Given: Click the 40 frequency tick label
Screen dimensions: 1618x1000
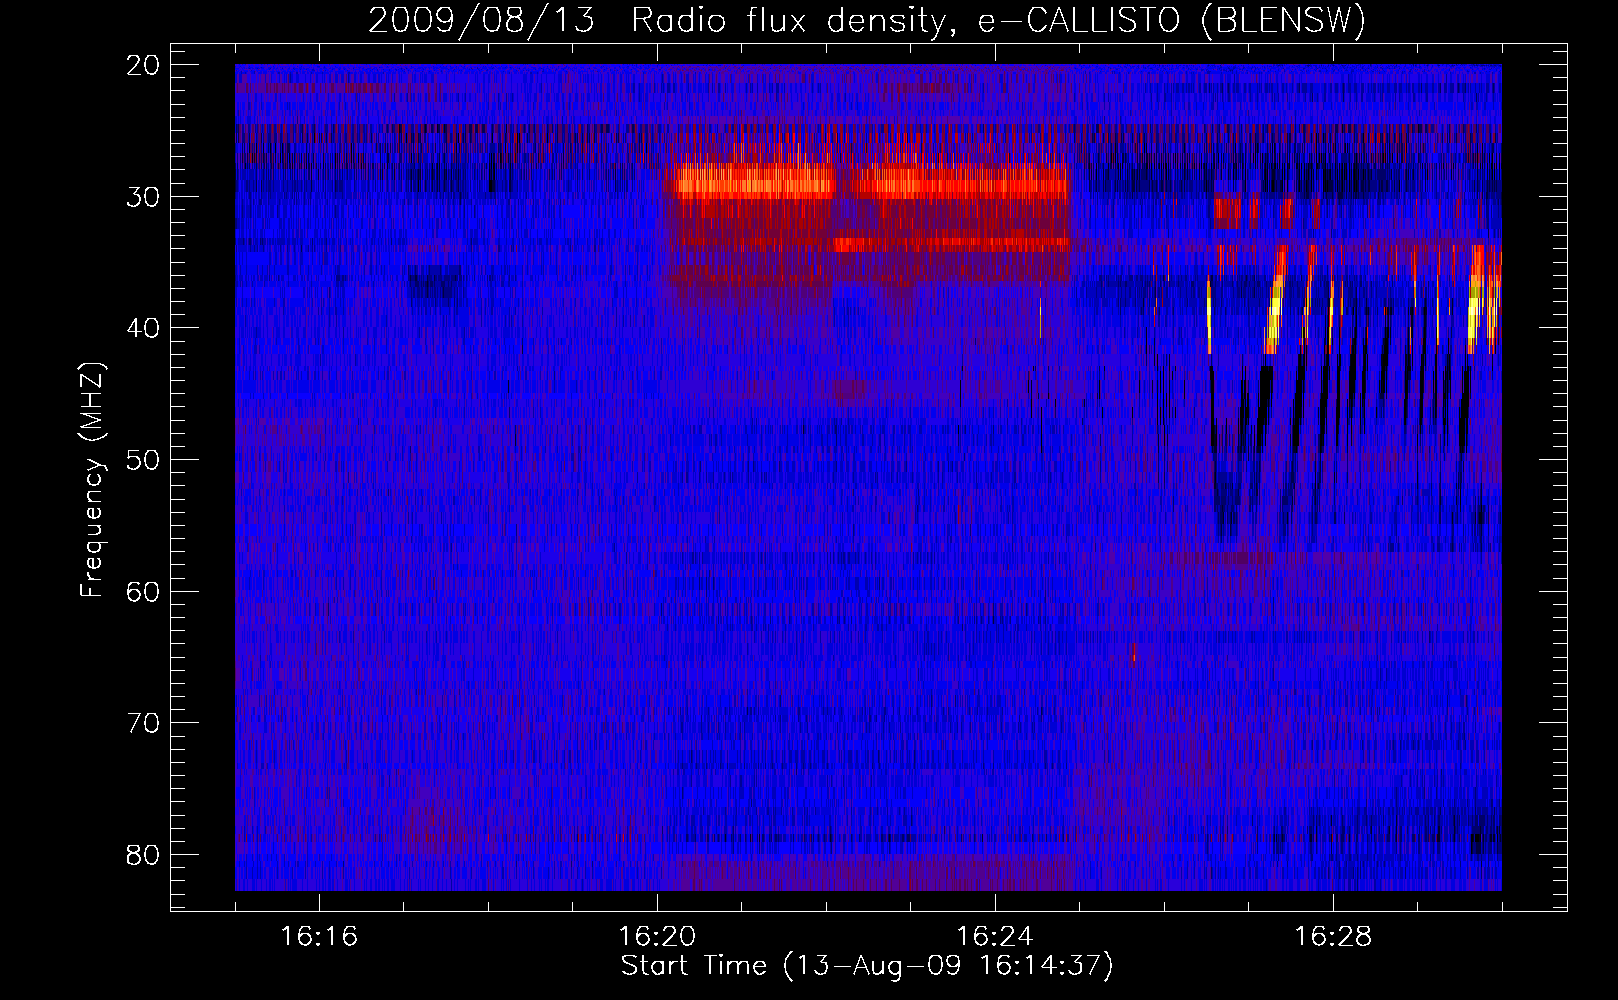Looking at the screenshot, I should point(144,328).
